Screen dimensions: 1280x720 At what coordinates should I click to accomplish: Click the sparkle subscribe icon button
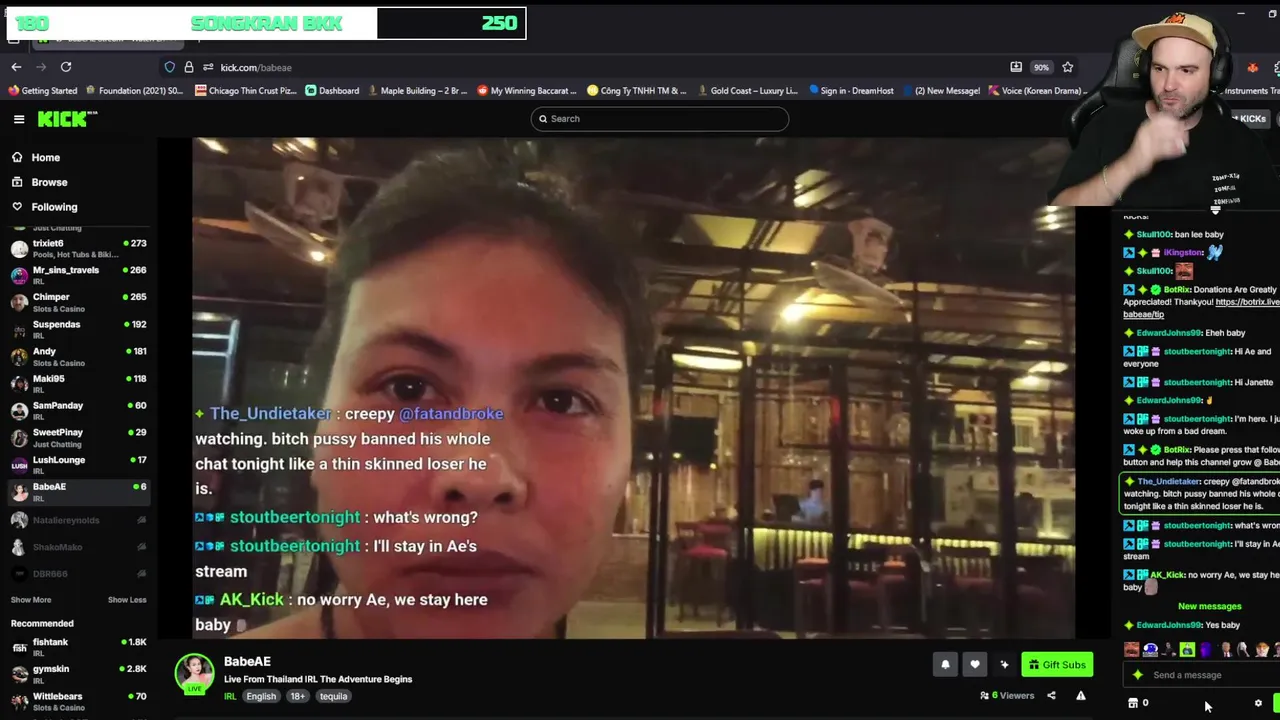(1004, 665)
